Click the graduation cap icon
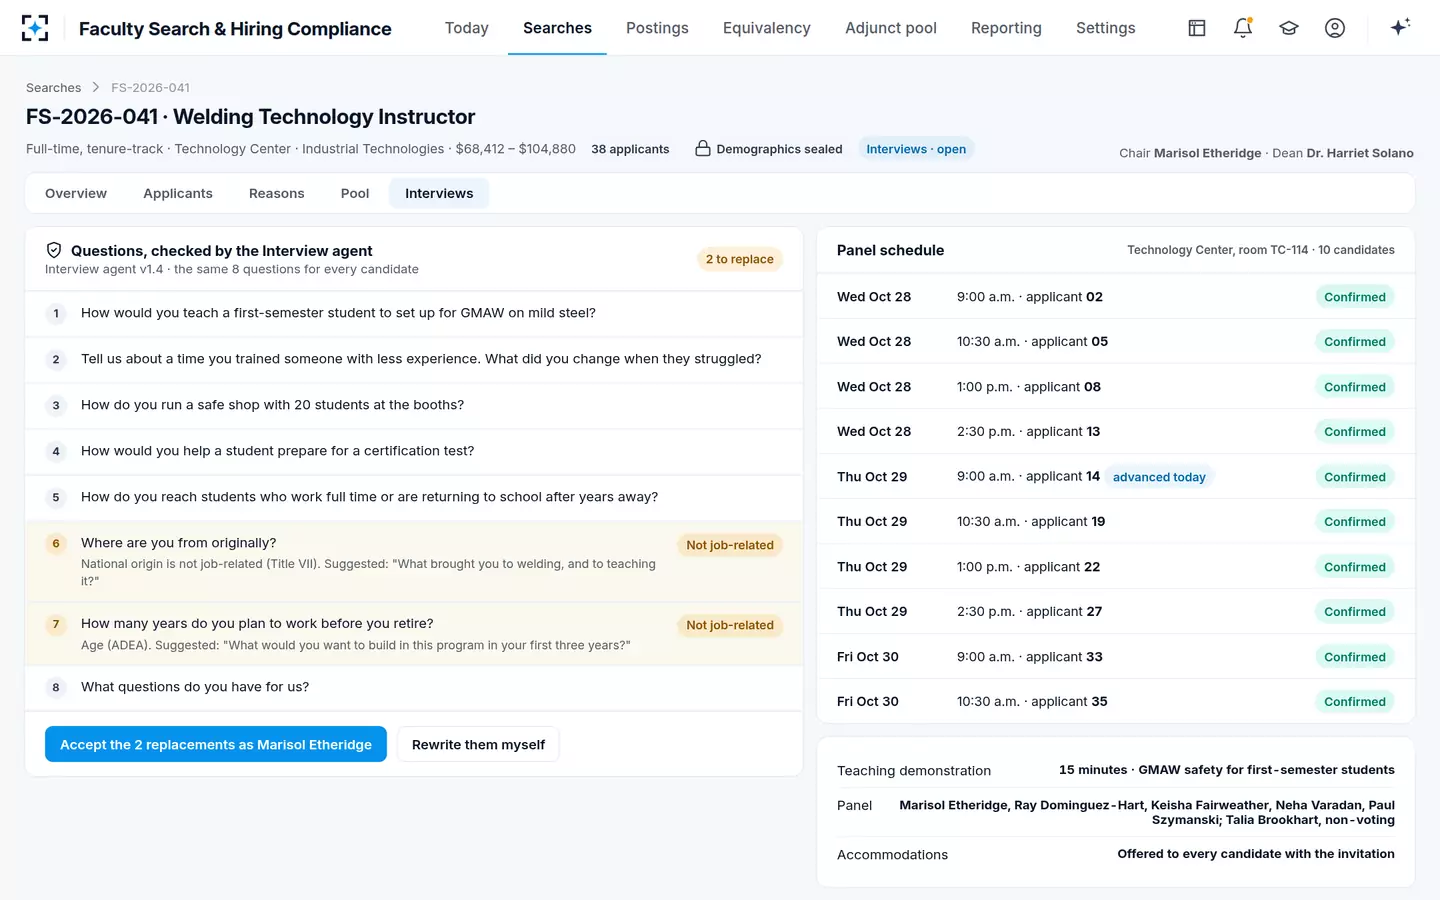 pyautogui.click(x=1289, y=28)
